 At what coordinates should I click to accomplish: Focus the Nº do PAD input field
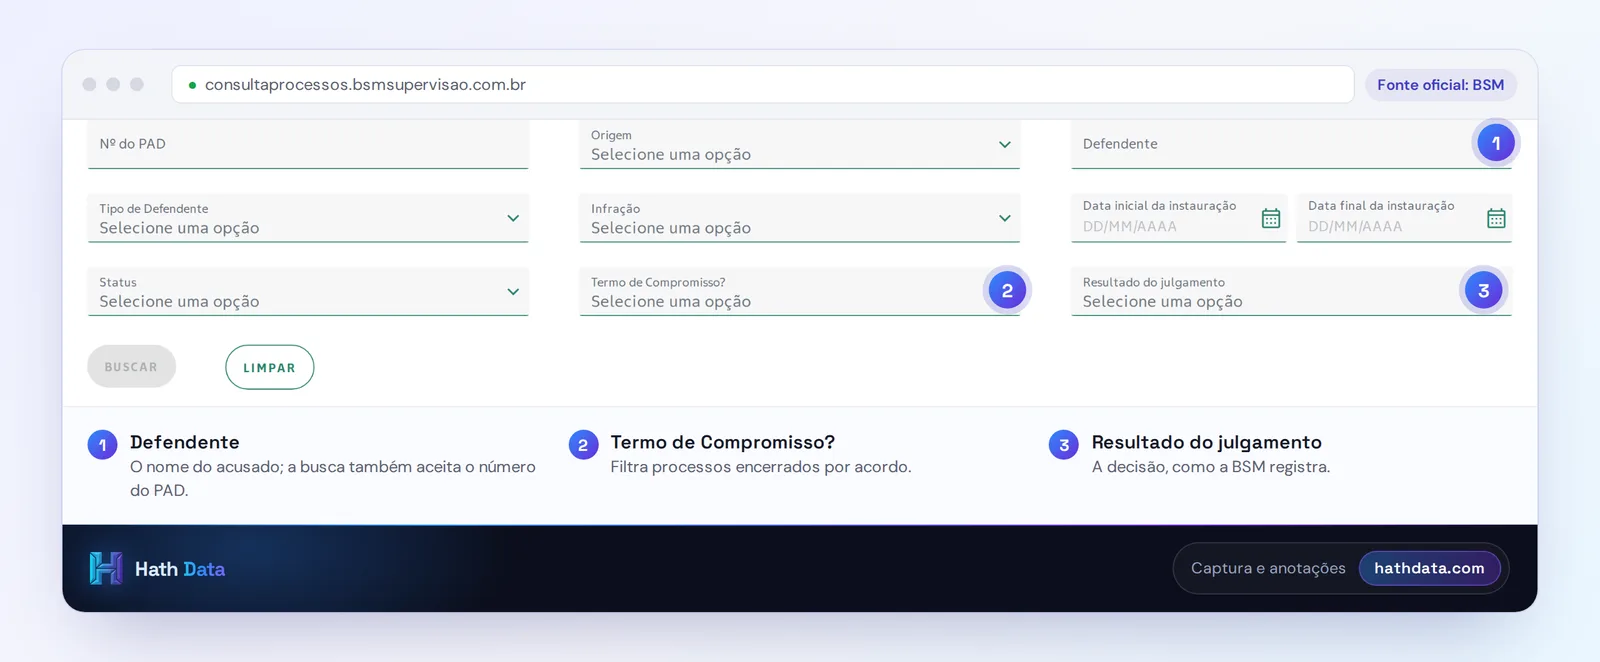308,144
